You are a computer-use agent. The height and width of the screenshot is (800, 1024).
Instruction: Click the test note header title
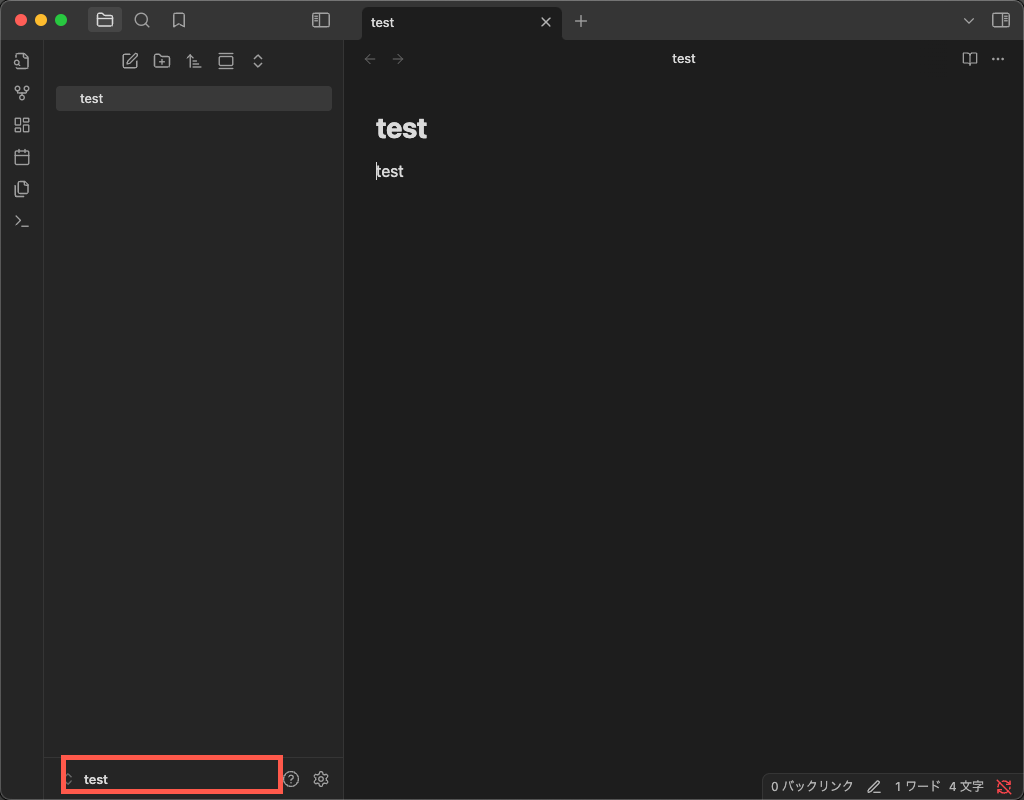[x=684, y=59]
